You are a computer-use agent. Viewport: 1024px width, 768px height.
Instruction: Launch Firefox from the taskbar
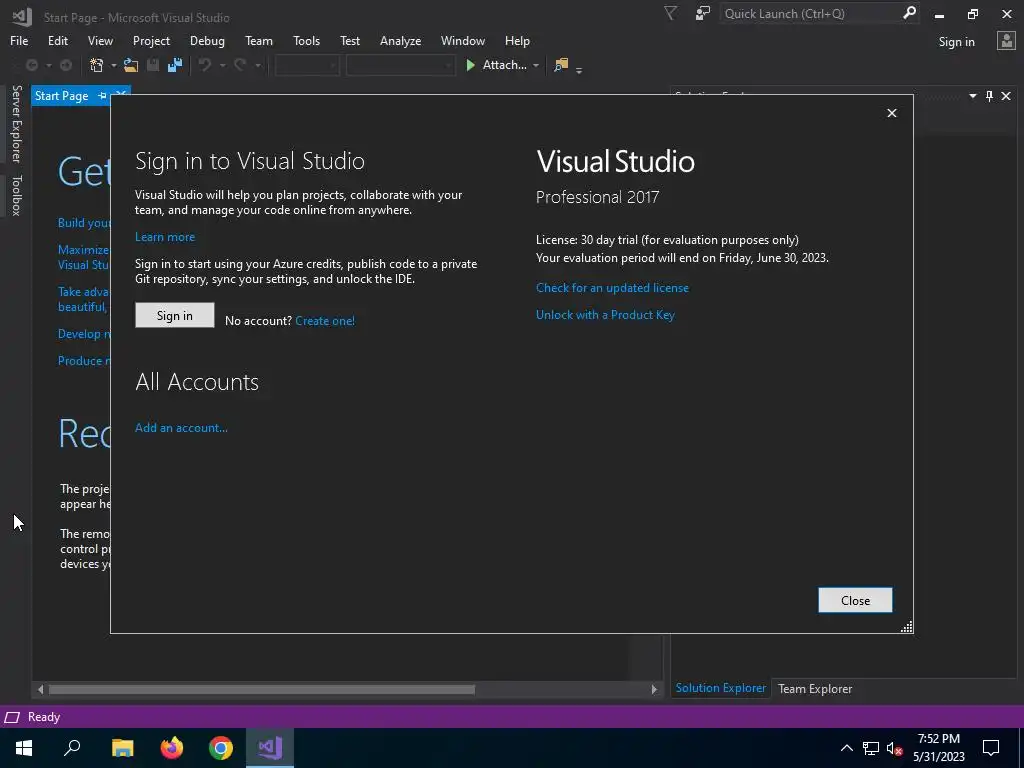click(172, 748)
